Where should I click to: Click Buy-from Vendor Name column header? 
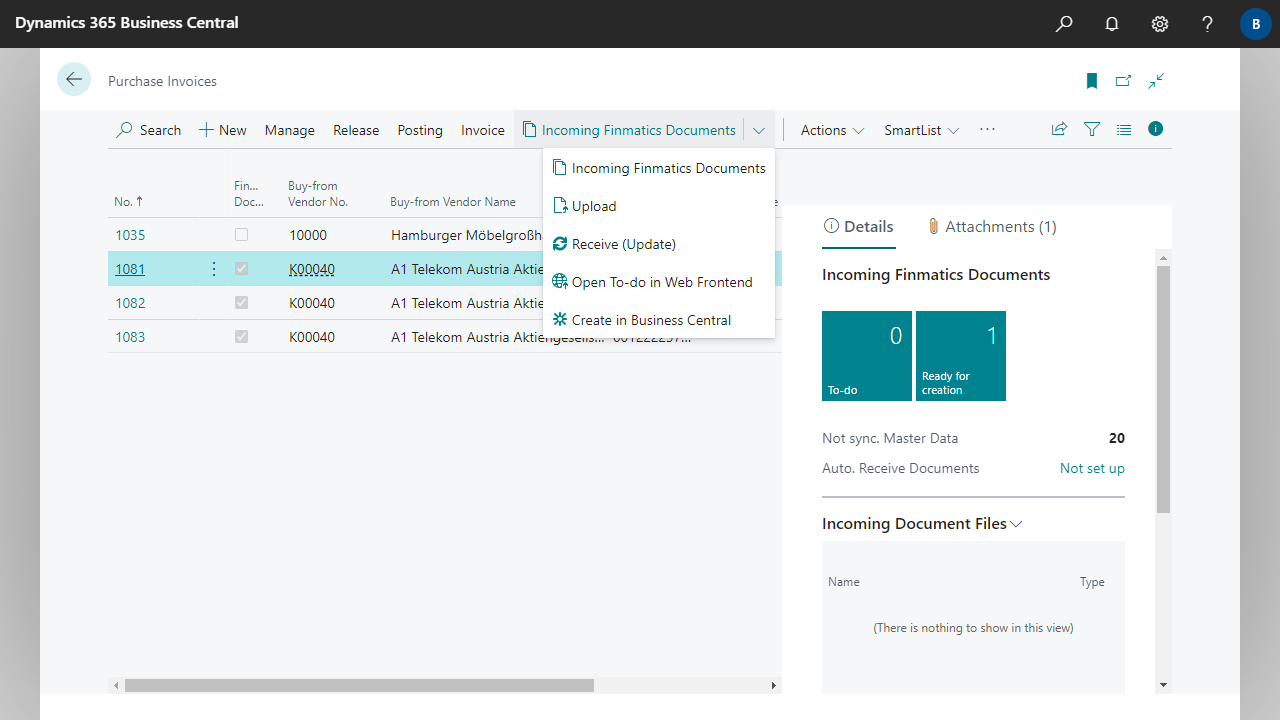(x=453, y=201)
